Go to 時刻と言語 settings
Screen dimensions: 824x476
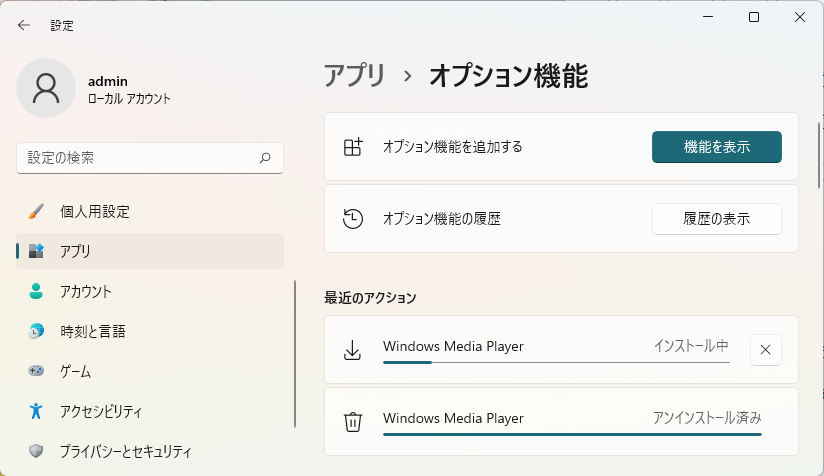point(150,331)
